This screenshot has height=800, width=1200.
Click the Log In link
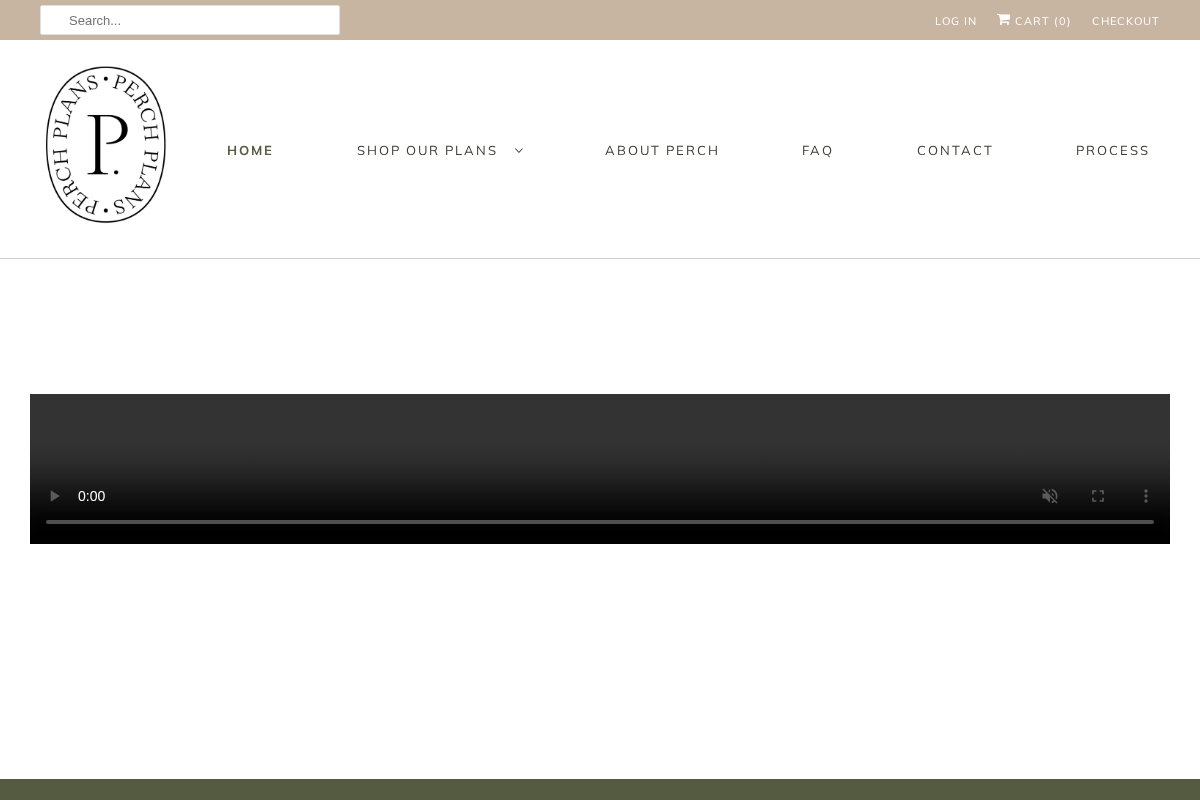point(955,21)
